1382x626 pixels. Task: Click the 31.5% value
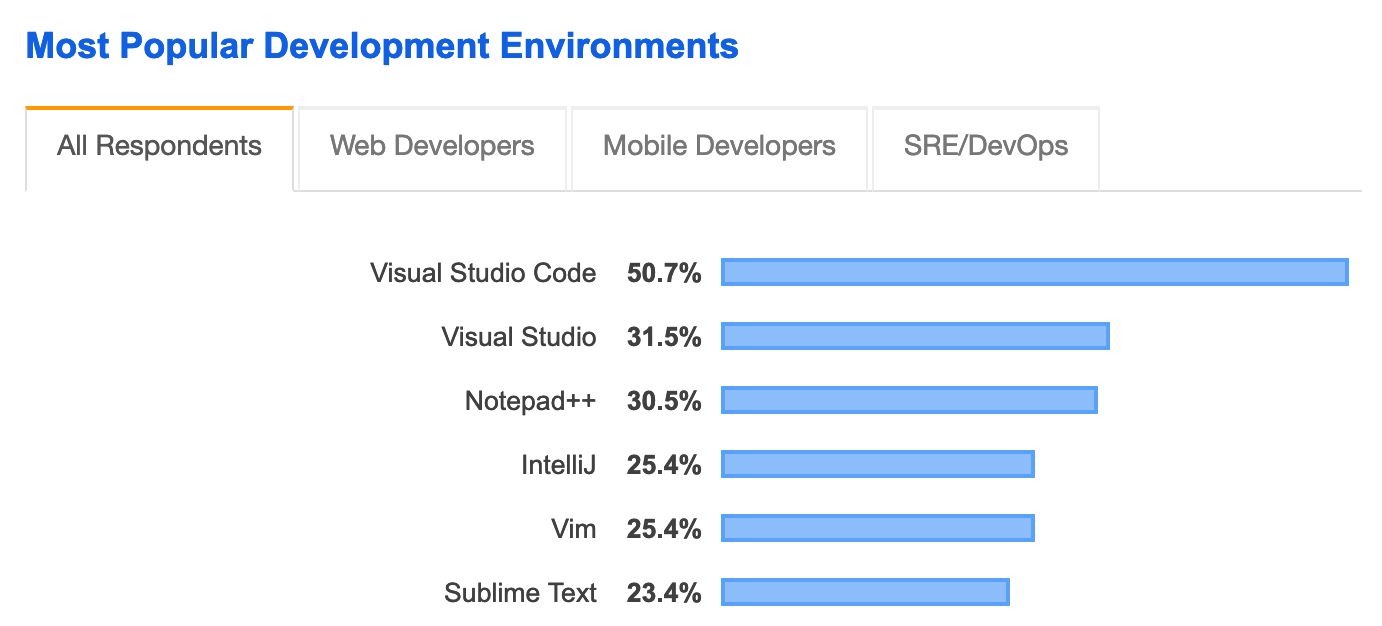coord(664,337)
